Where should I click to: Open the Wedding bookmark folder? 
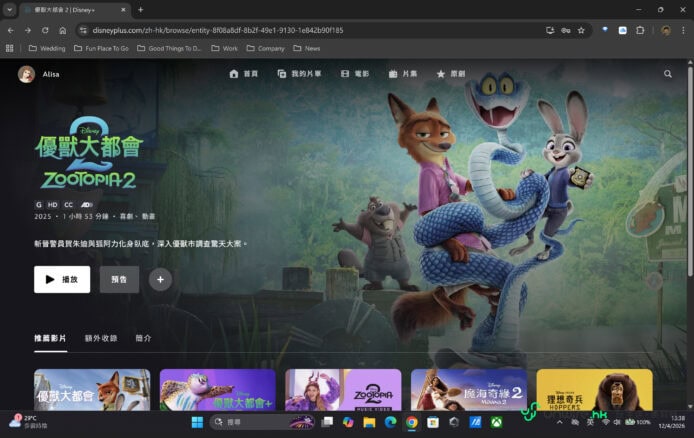coord(47,48)
